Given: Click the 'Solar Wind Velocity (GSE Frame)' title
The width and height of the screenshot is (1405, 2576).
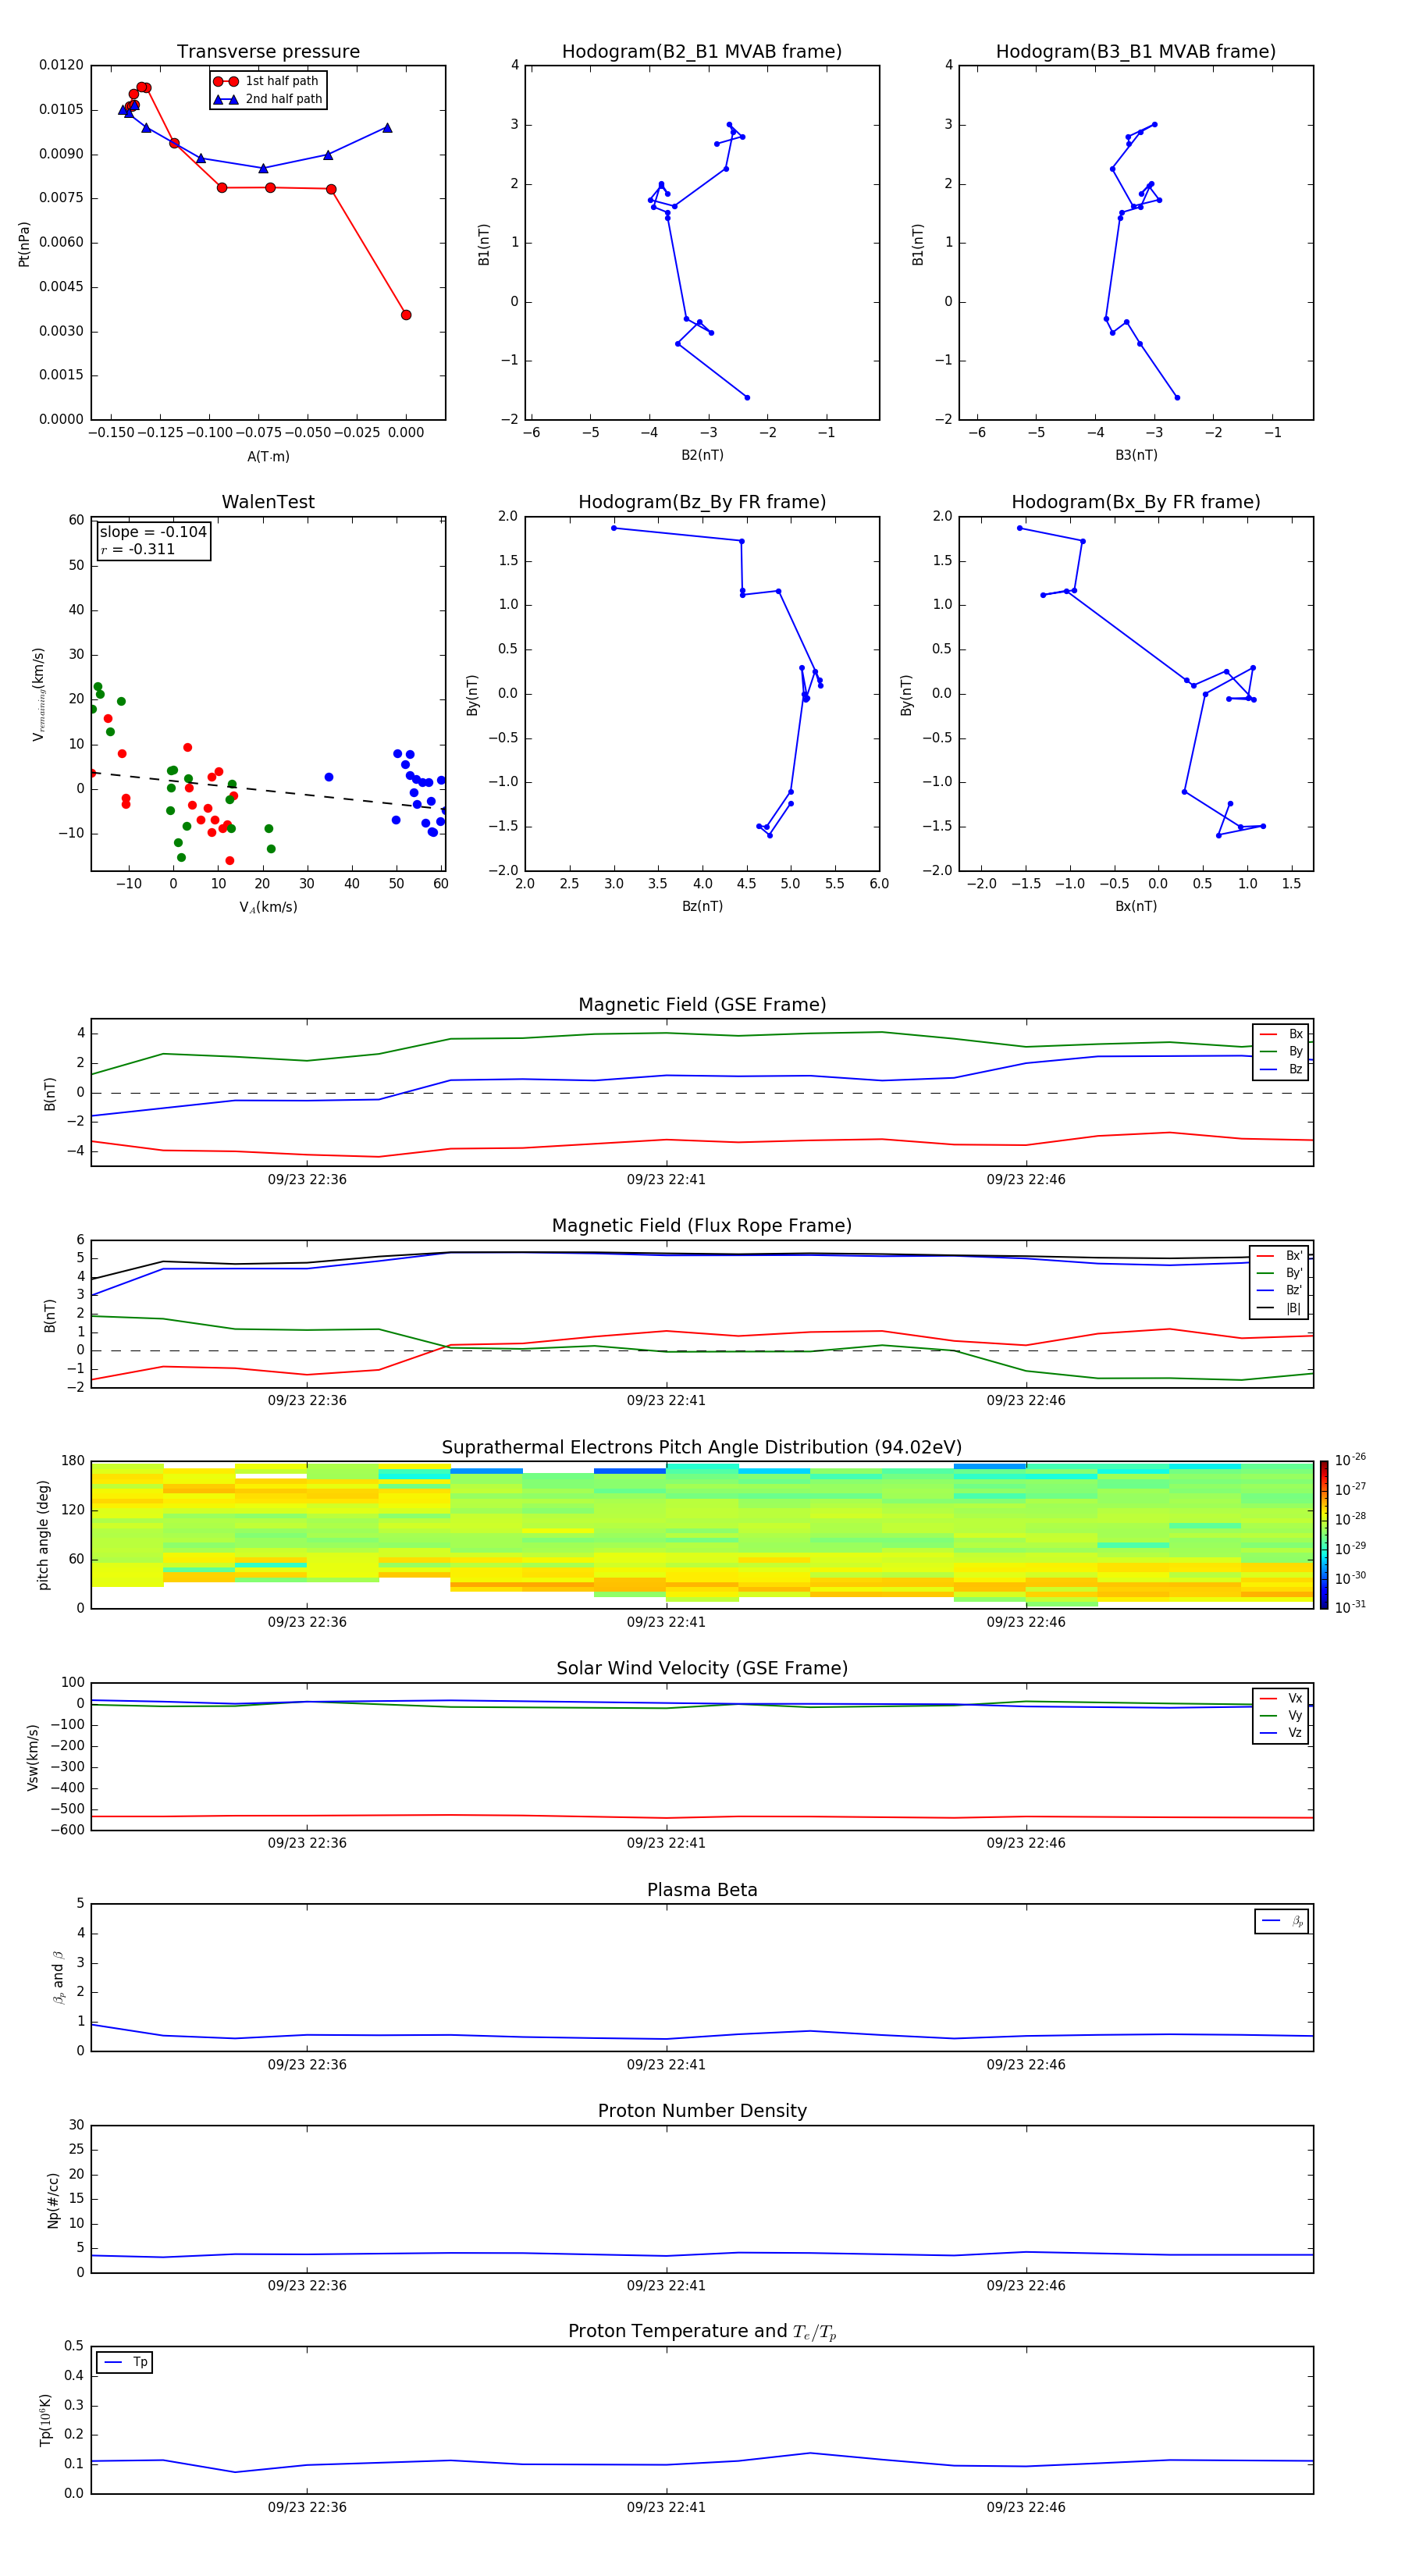Looking at the screenshot, I should (702, 1668).
